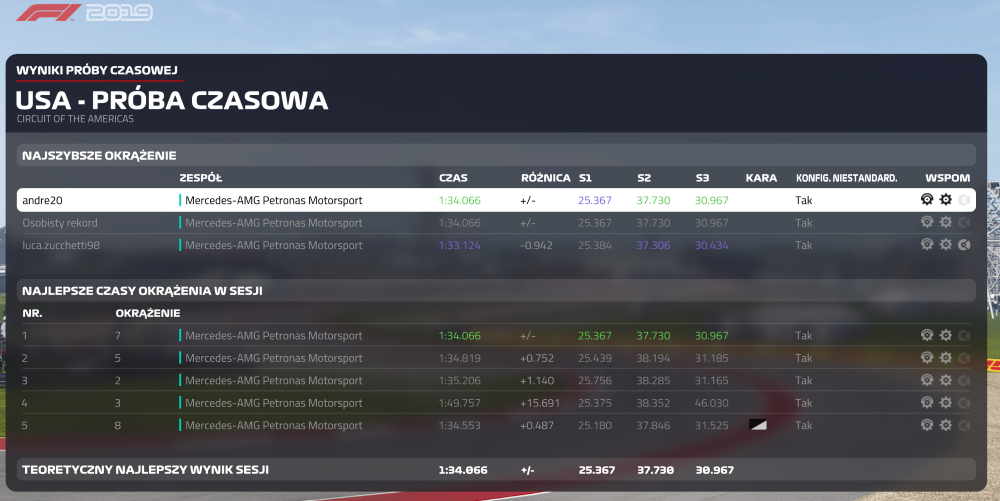Click gearbox gear icon for lap 1:34.553
The width and height of the screenshot is (1000, 501).
click(946, 425)
